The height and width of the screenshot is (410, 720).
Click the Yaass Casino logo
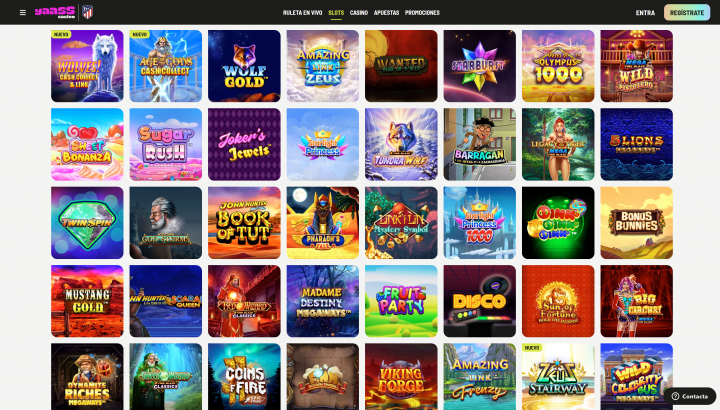(55, 12)
